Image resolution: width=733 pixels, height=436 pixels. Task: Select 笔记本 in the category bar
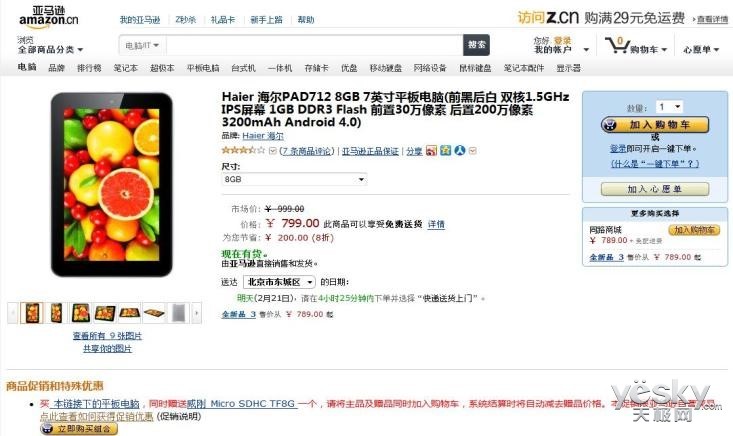pos(125,68)
